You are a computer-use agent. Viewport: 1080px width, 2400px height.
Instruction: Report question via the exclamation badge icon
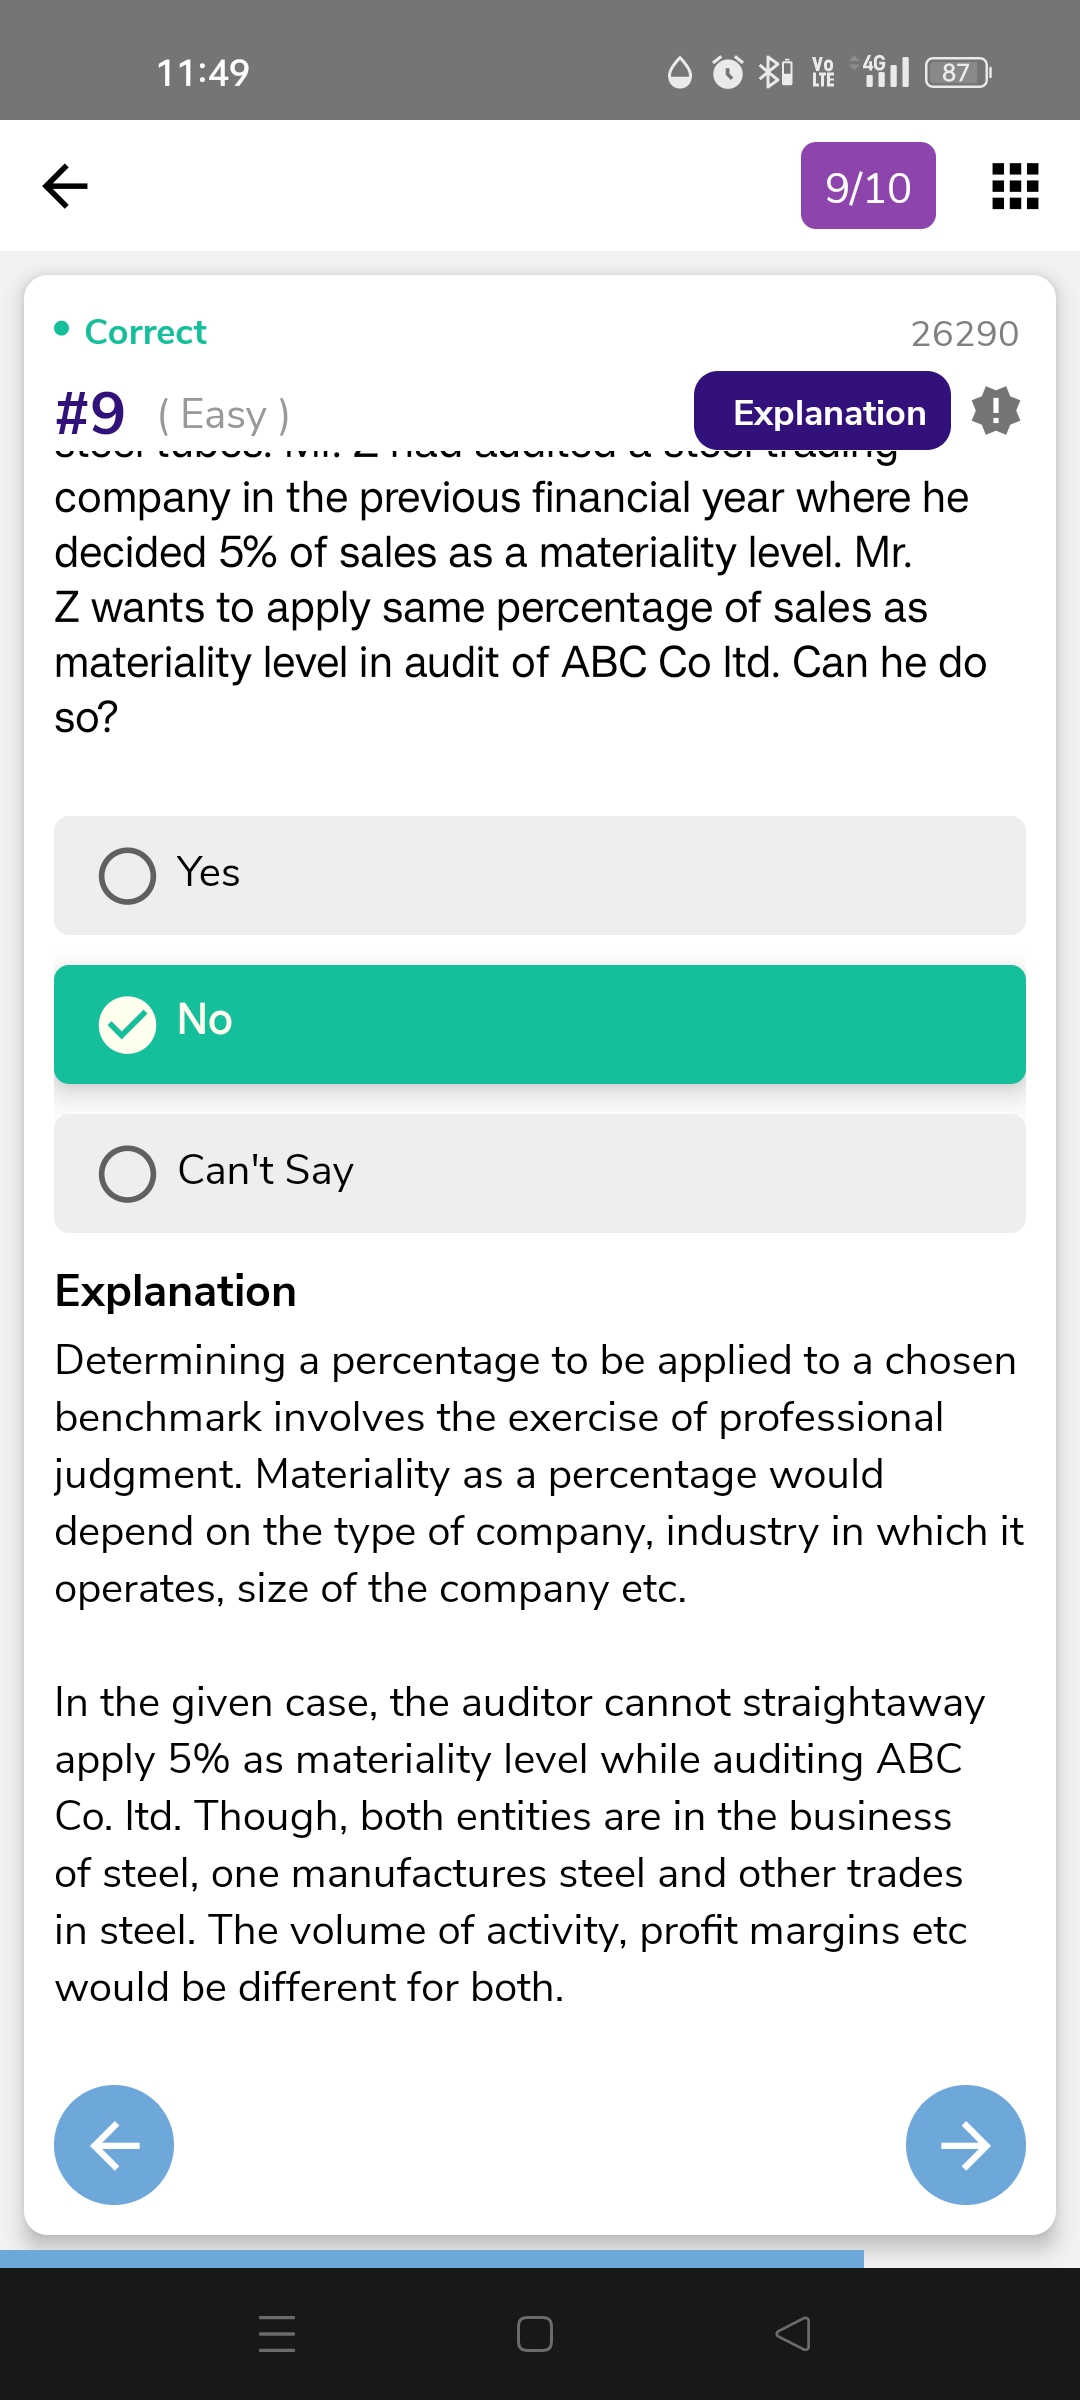pos(996,411)
